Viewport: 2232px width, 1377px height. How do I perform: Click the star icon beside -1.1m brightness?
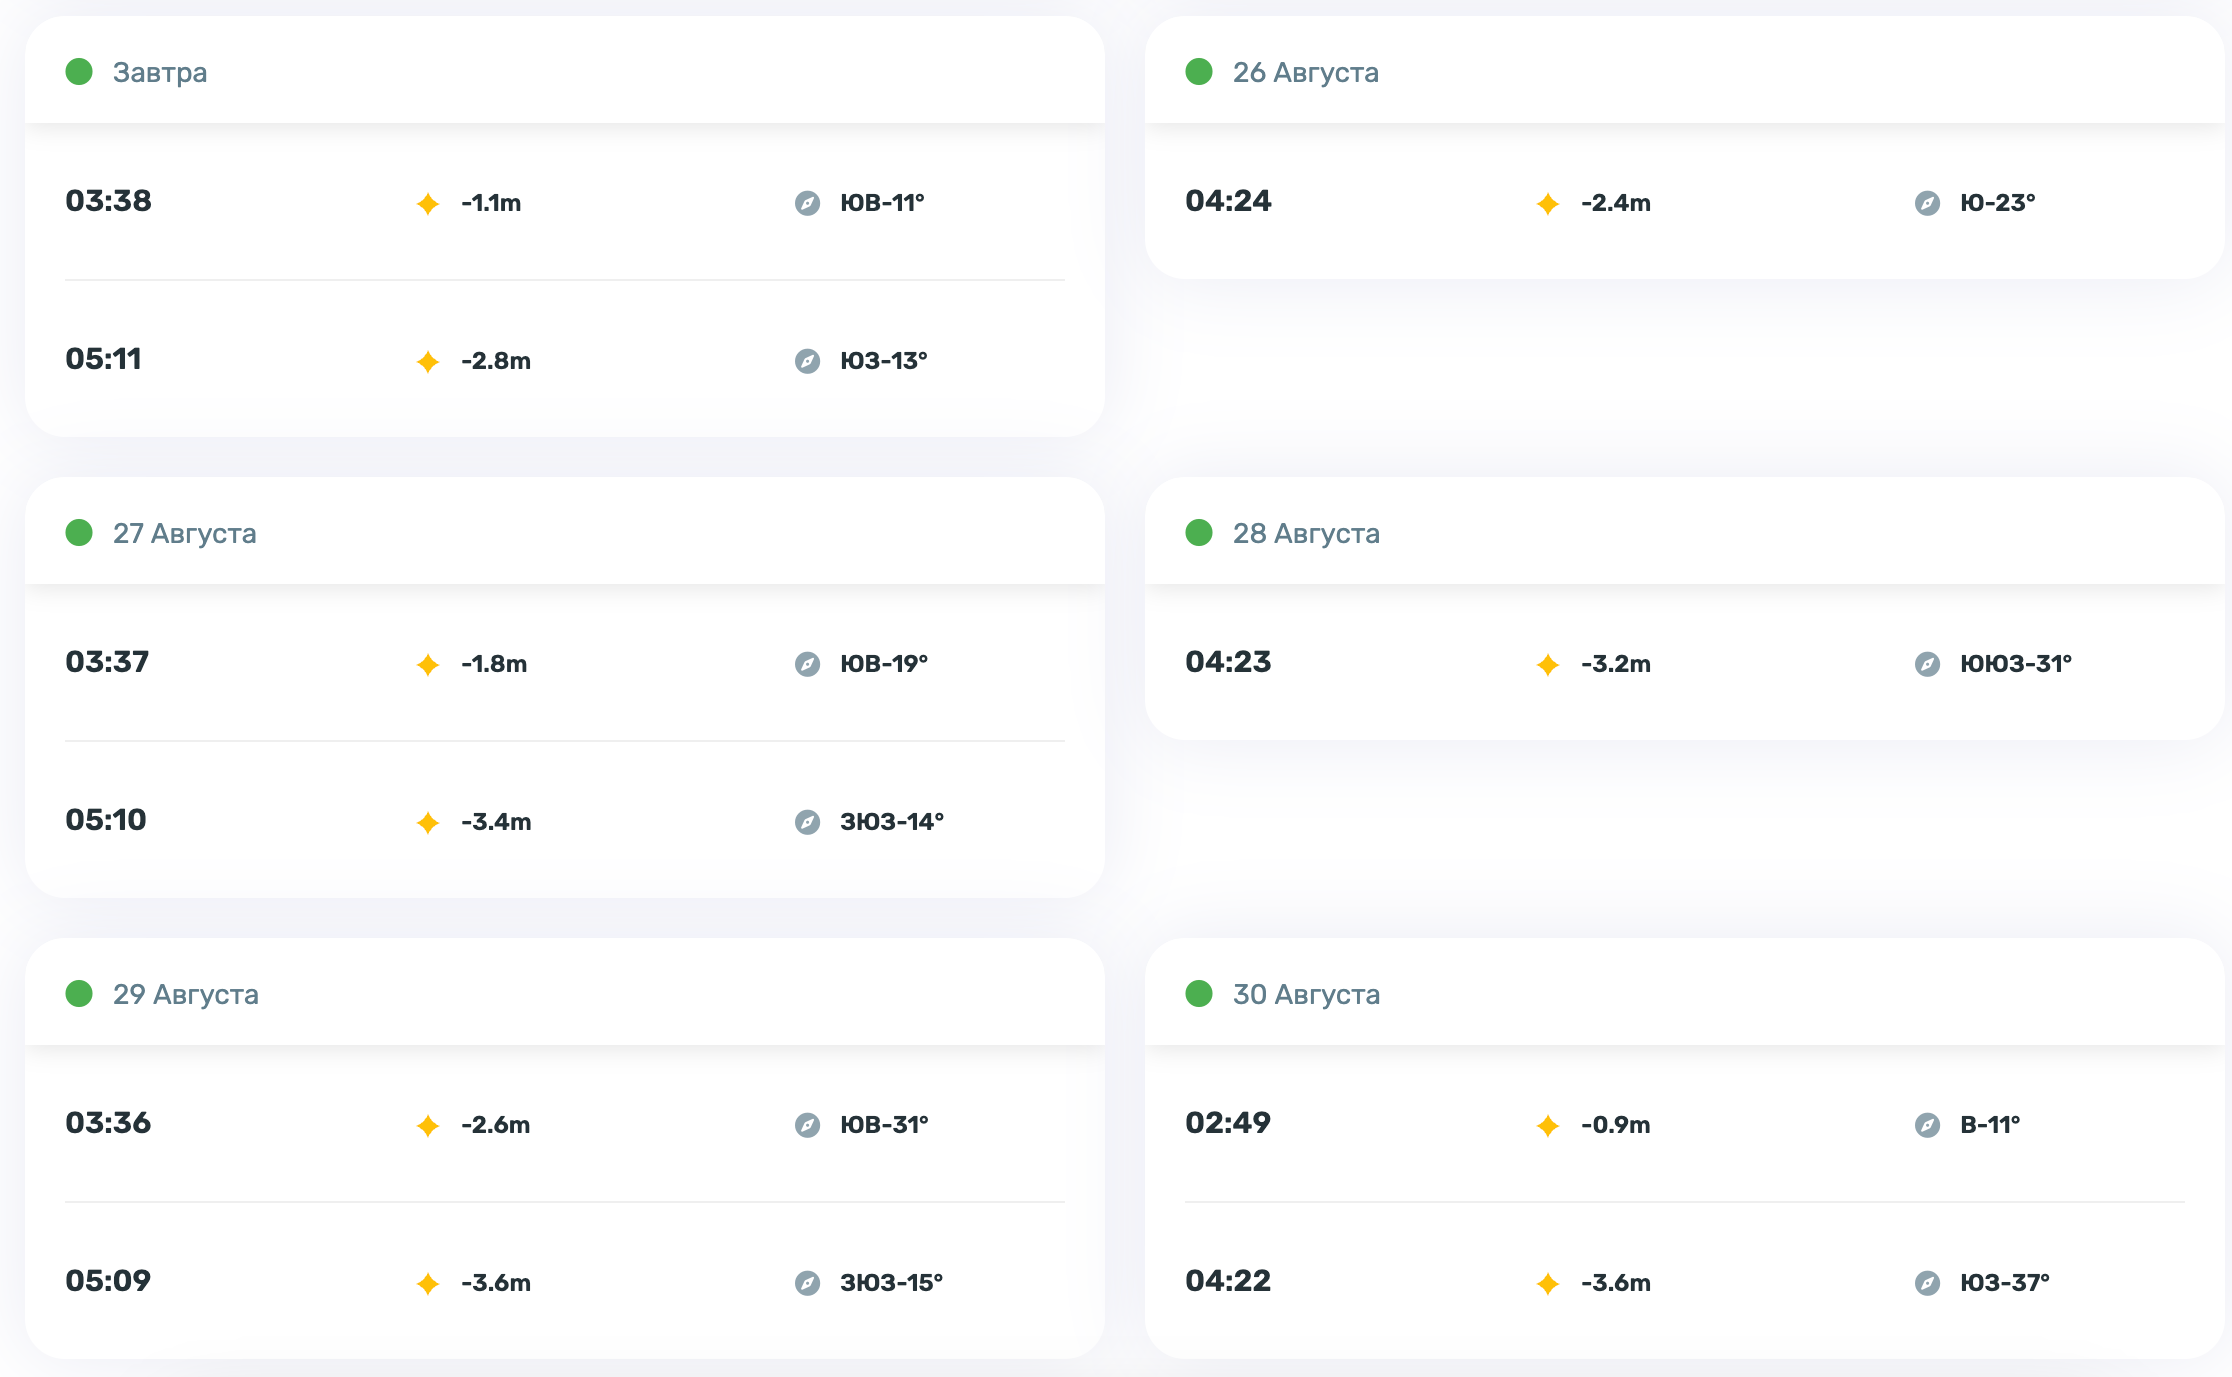428,204
